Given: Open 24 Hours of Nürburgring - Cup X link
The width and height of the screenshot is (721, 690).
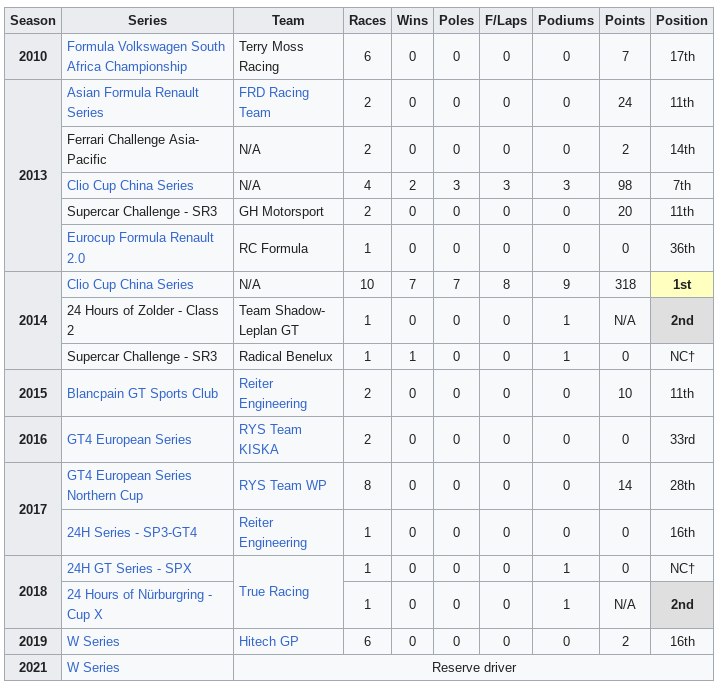Looking at the screenshot, I should [x=139, y=604].
